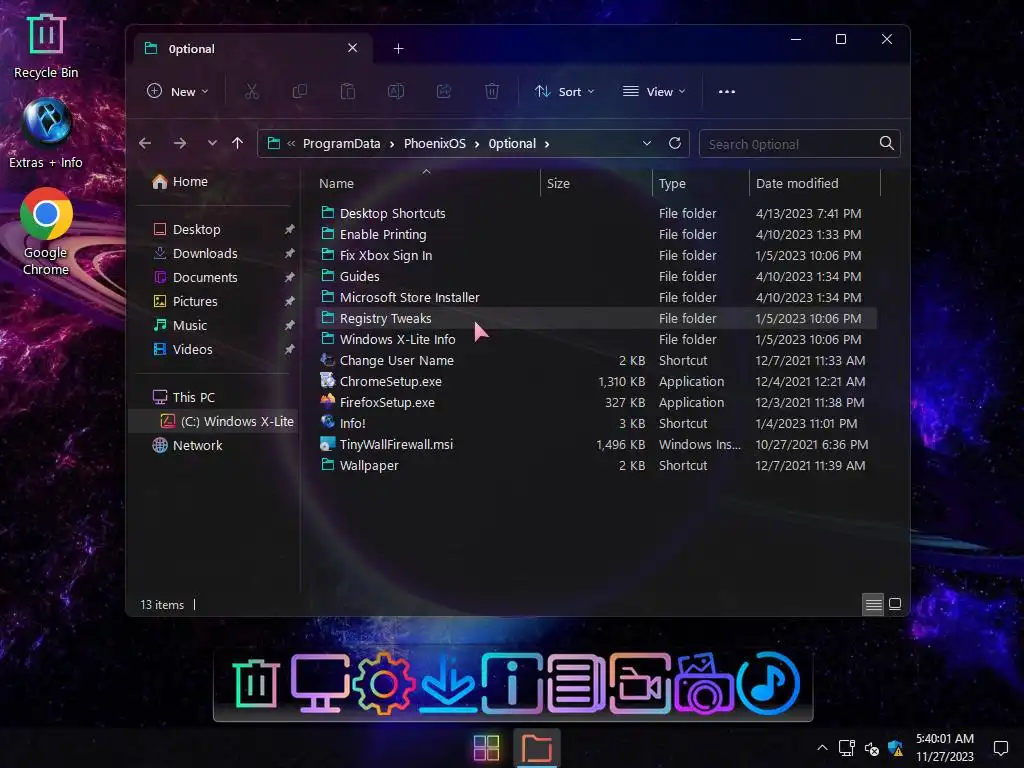Click the taskbar clock and date
The height and width of the screenshot is (768, 1024).
(944, 748)
